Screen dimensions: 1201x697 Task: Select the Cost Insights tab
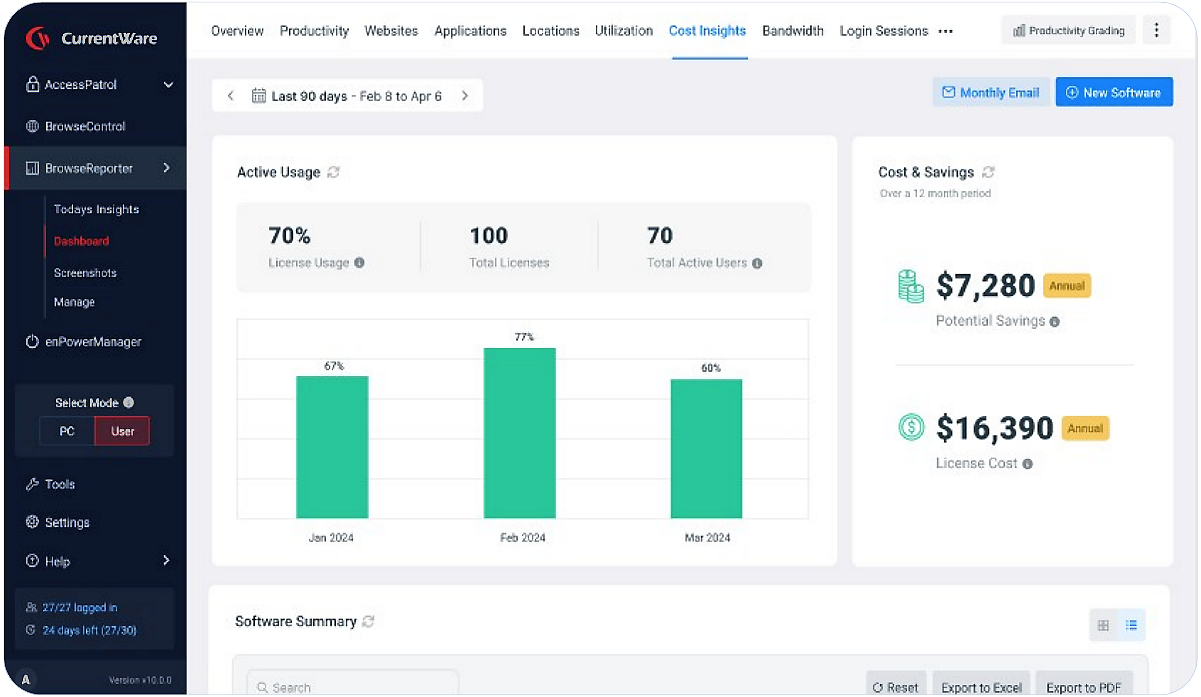coord(707,31)
